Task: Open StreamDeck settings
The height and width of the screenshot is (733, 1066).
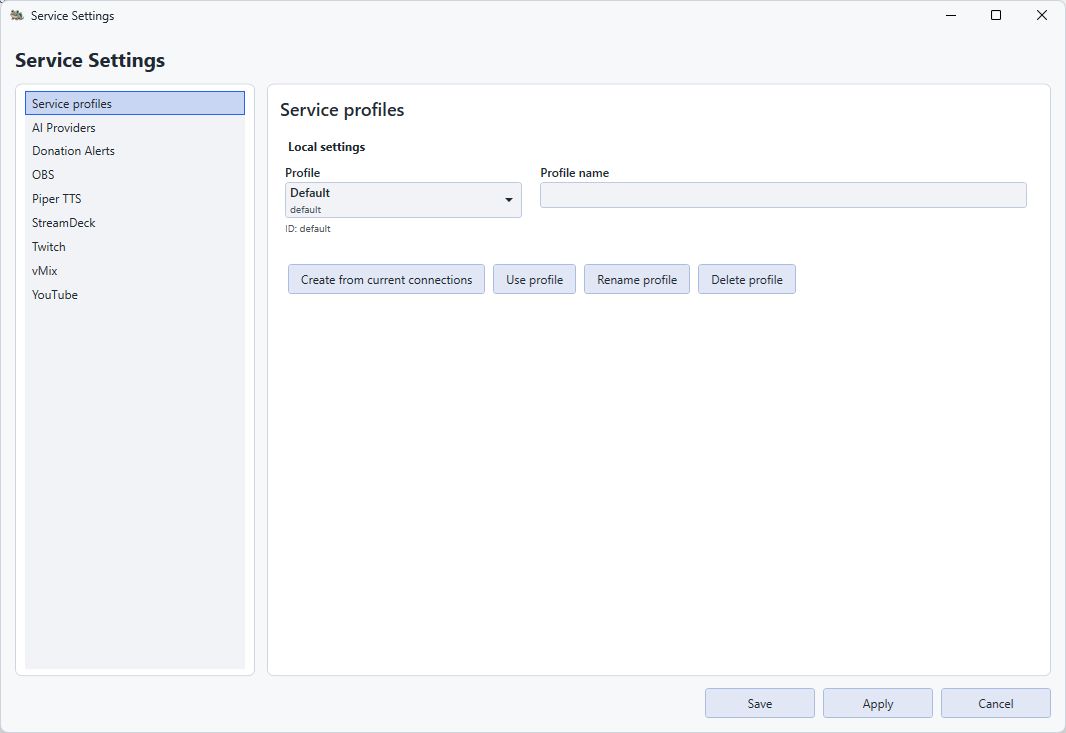Action: click(x=135, y=222)
